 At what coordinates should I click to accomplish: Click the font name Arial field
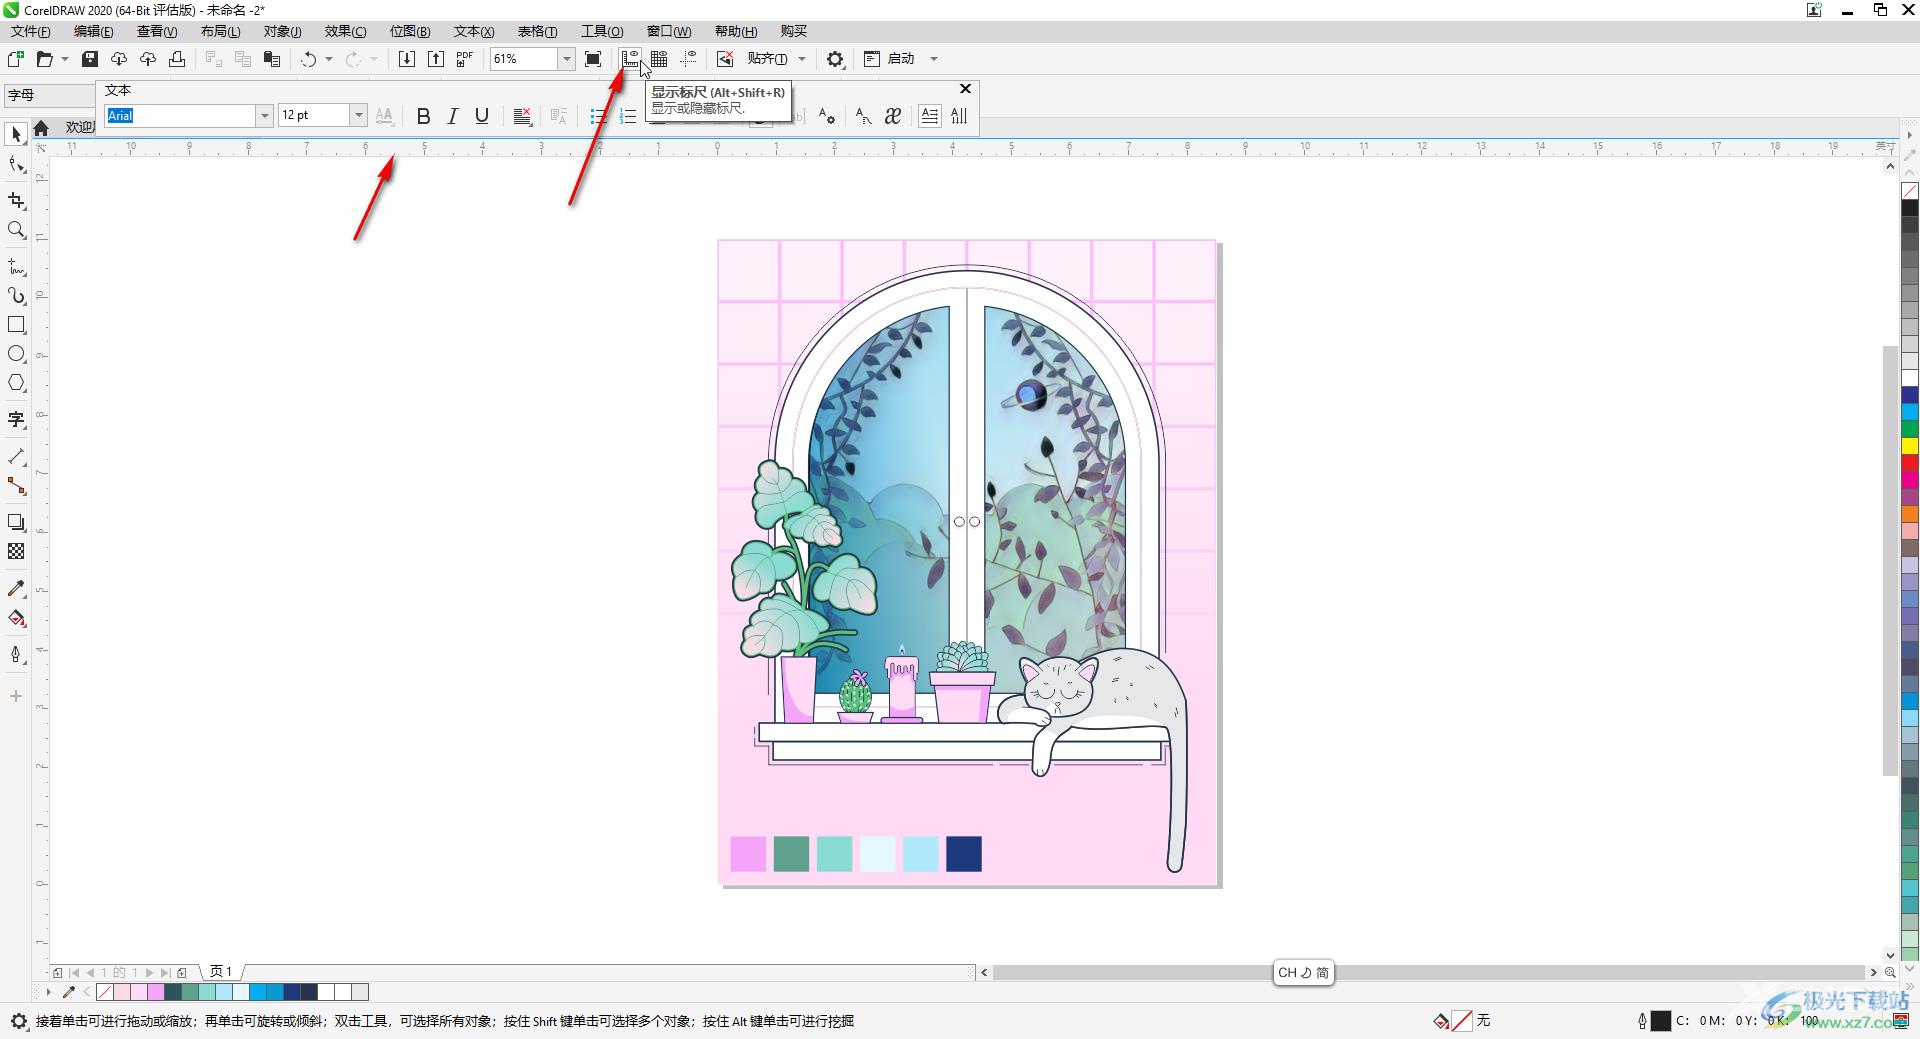click(180, 116)
